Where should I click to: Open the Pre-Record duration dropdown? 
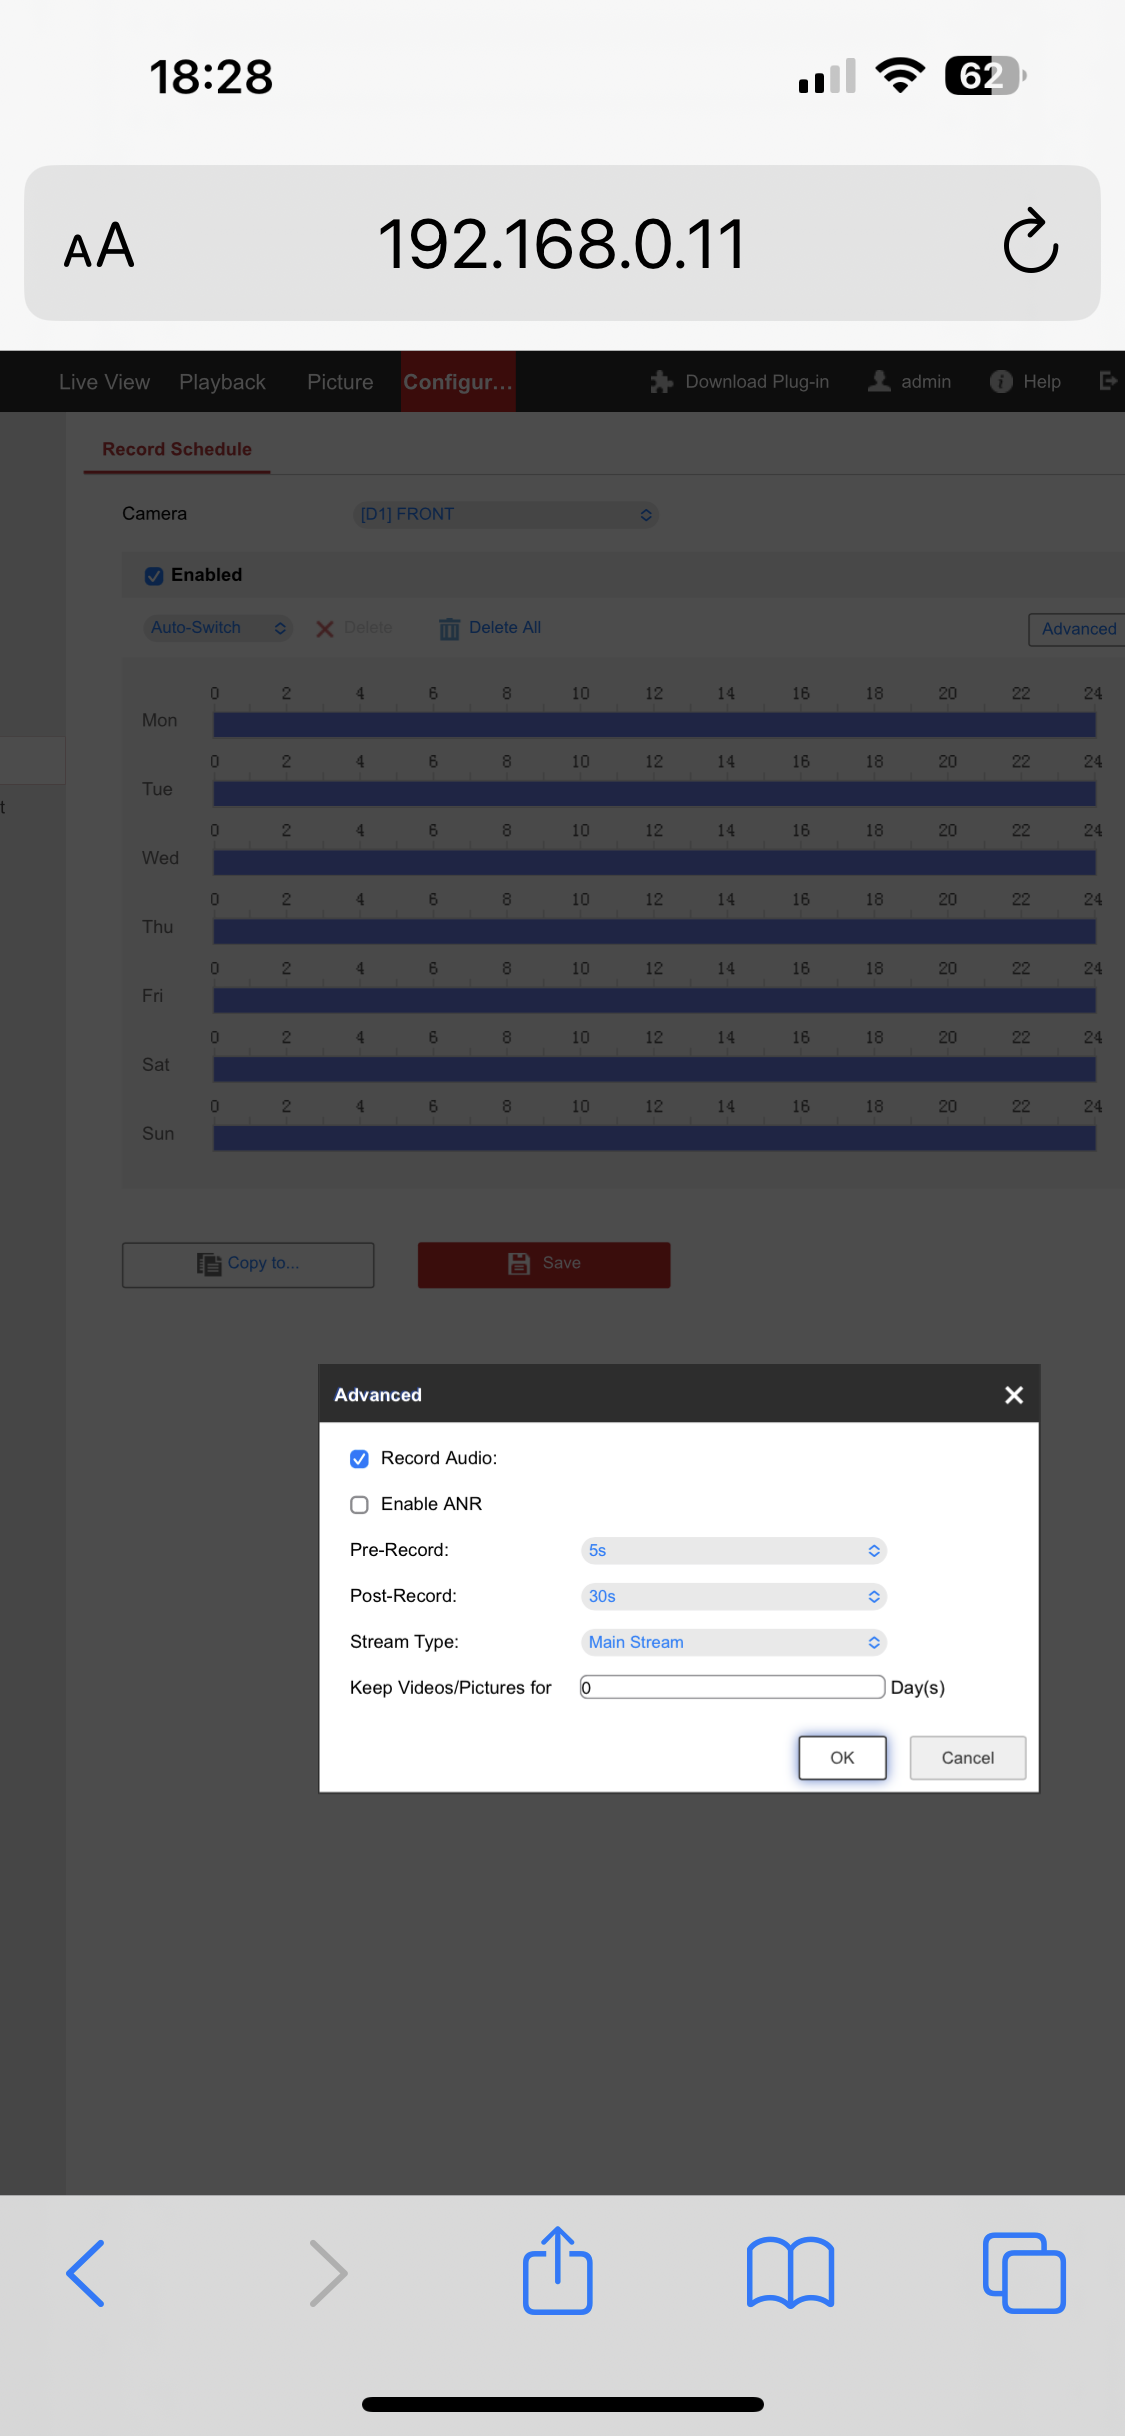pyautogui.click(x=733, y=1551)
